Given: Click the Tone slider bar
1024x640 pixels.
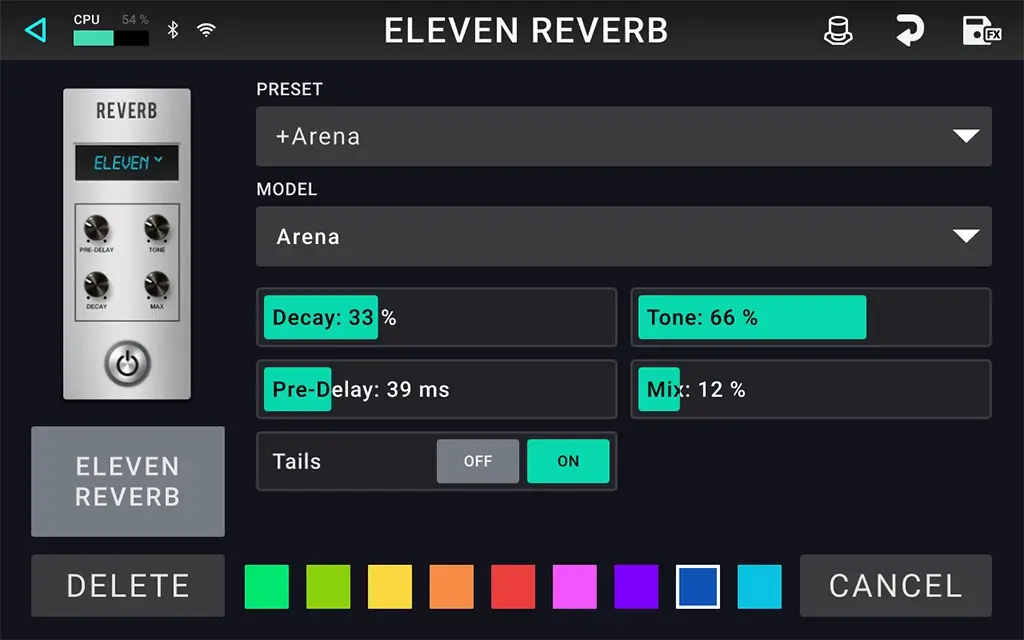Looking at the screenshot, I should click(810, 318).
